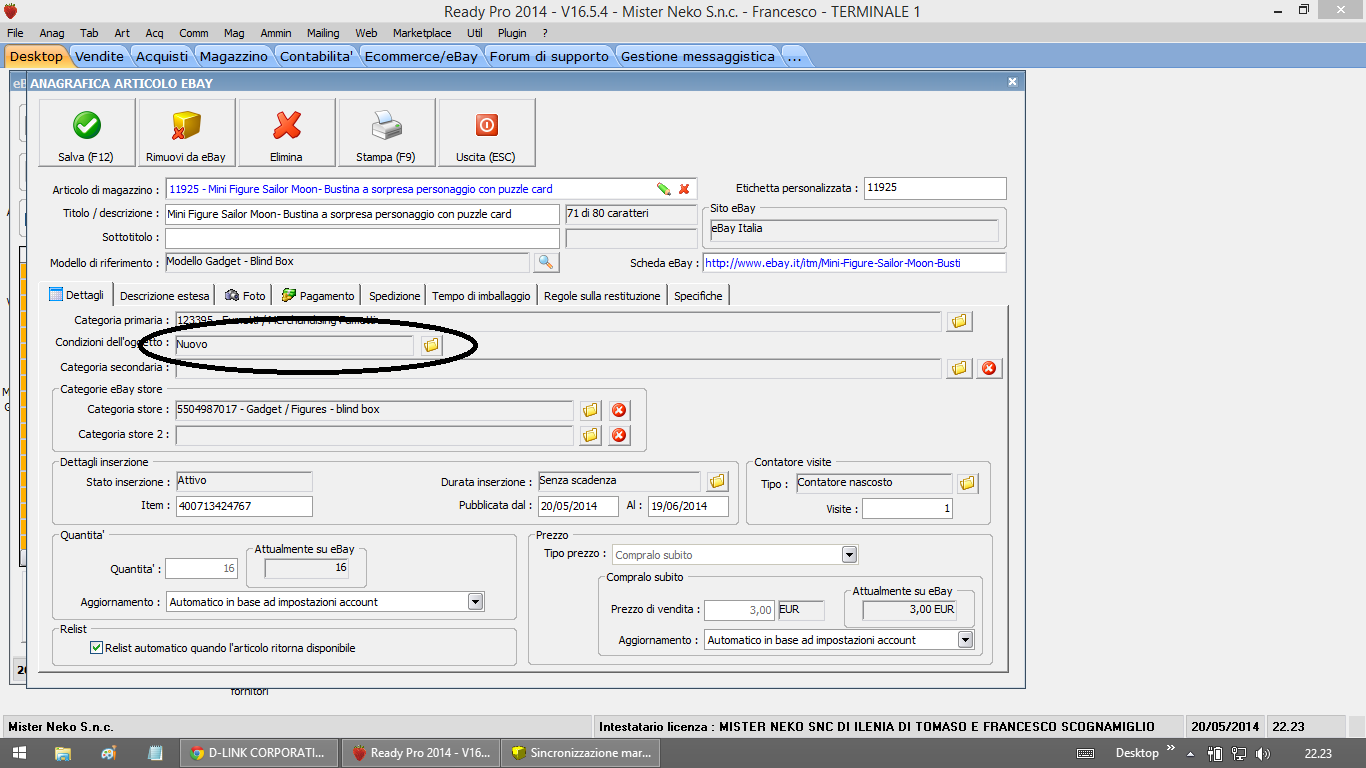Switch to Sincronizzazione mar... taskbar window

582,753
